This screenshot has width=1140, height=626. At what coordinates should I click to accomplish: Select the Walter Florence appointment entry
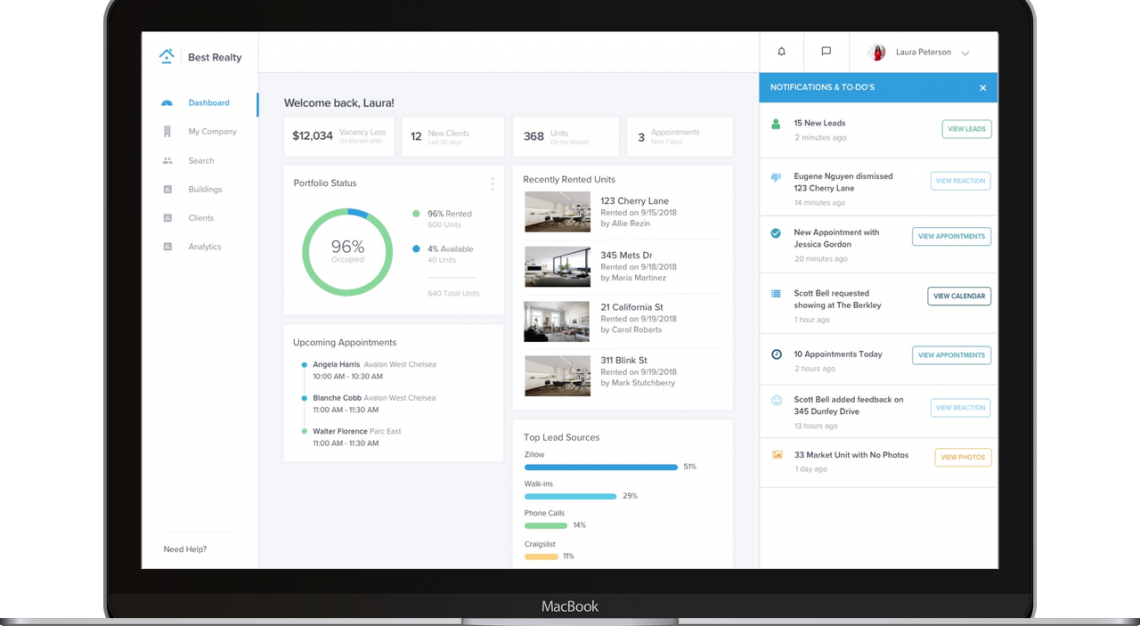point(357,437)
